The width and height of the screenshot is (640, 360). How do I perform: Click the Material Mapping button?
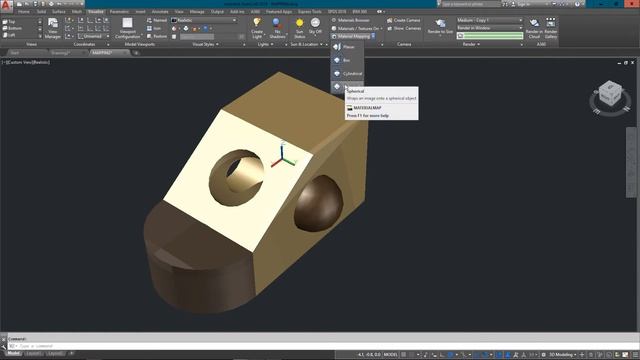click(x=351, y=36)
